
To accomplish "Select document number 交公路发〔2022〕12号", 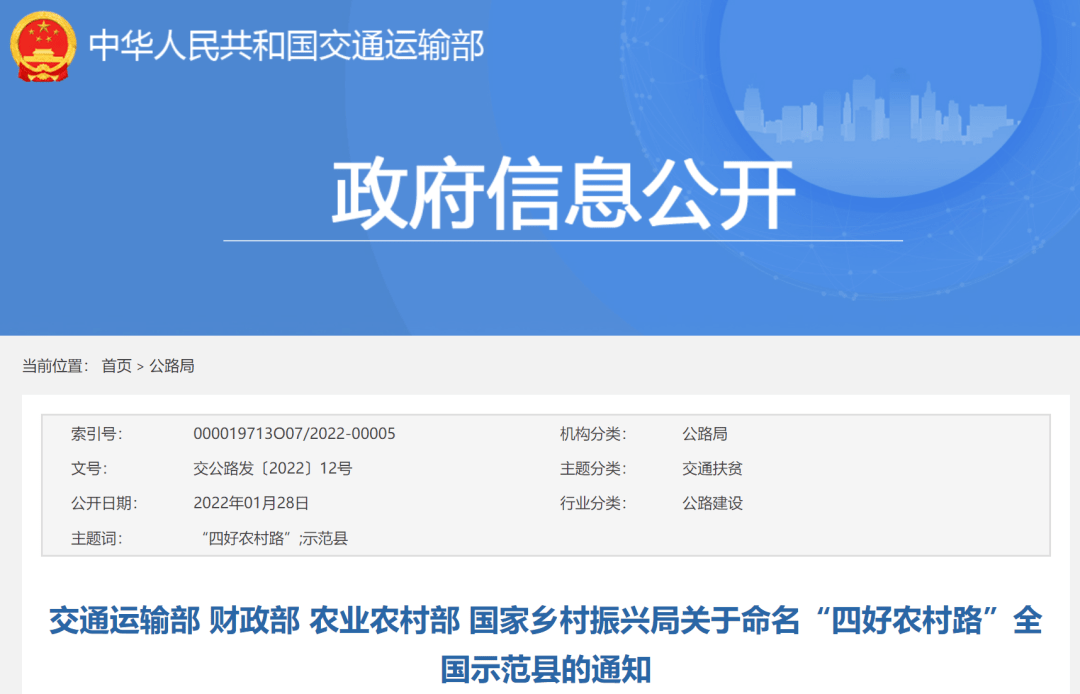I will click(273, 469).
